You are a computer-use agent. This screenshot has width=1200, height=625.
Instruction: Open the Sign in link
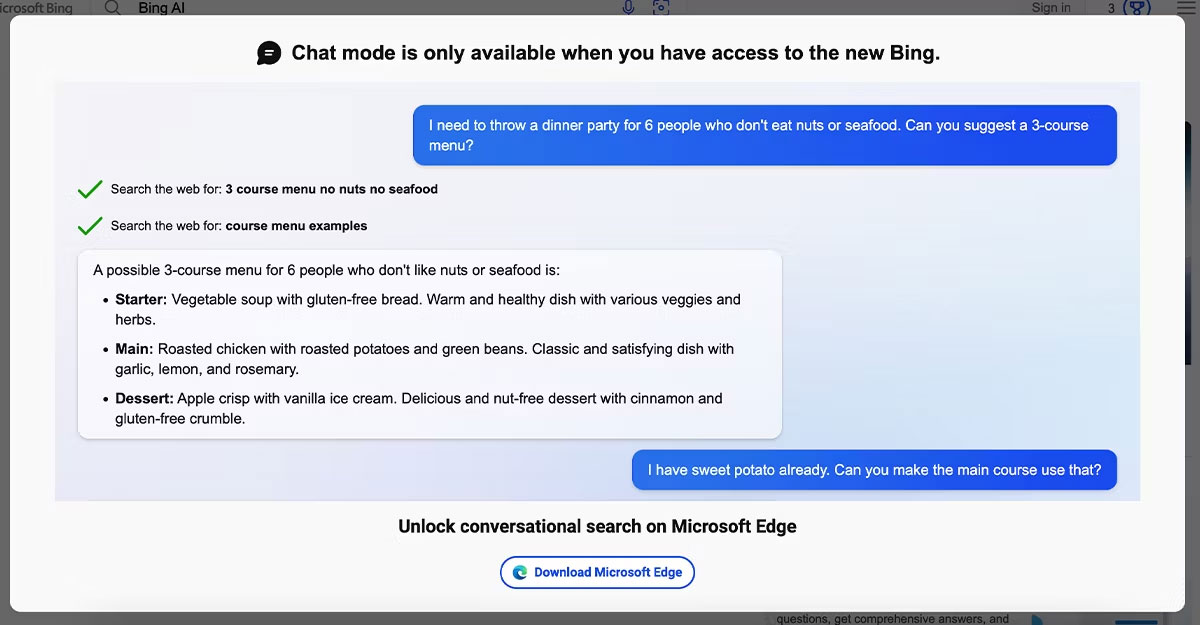click(1051, 8)
